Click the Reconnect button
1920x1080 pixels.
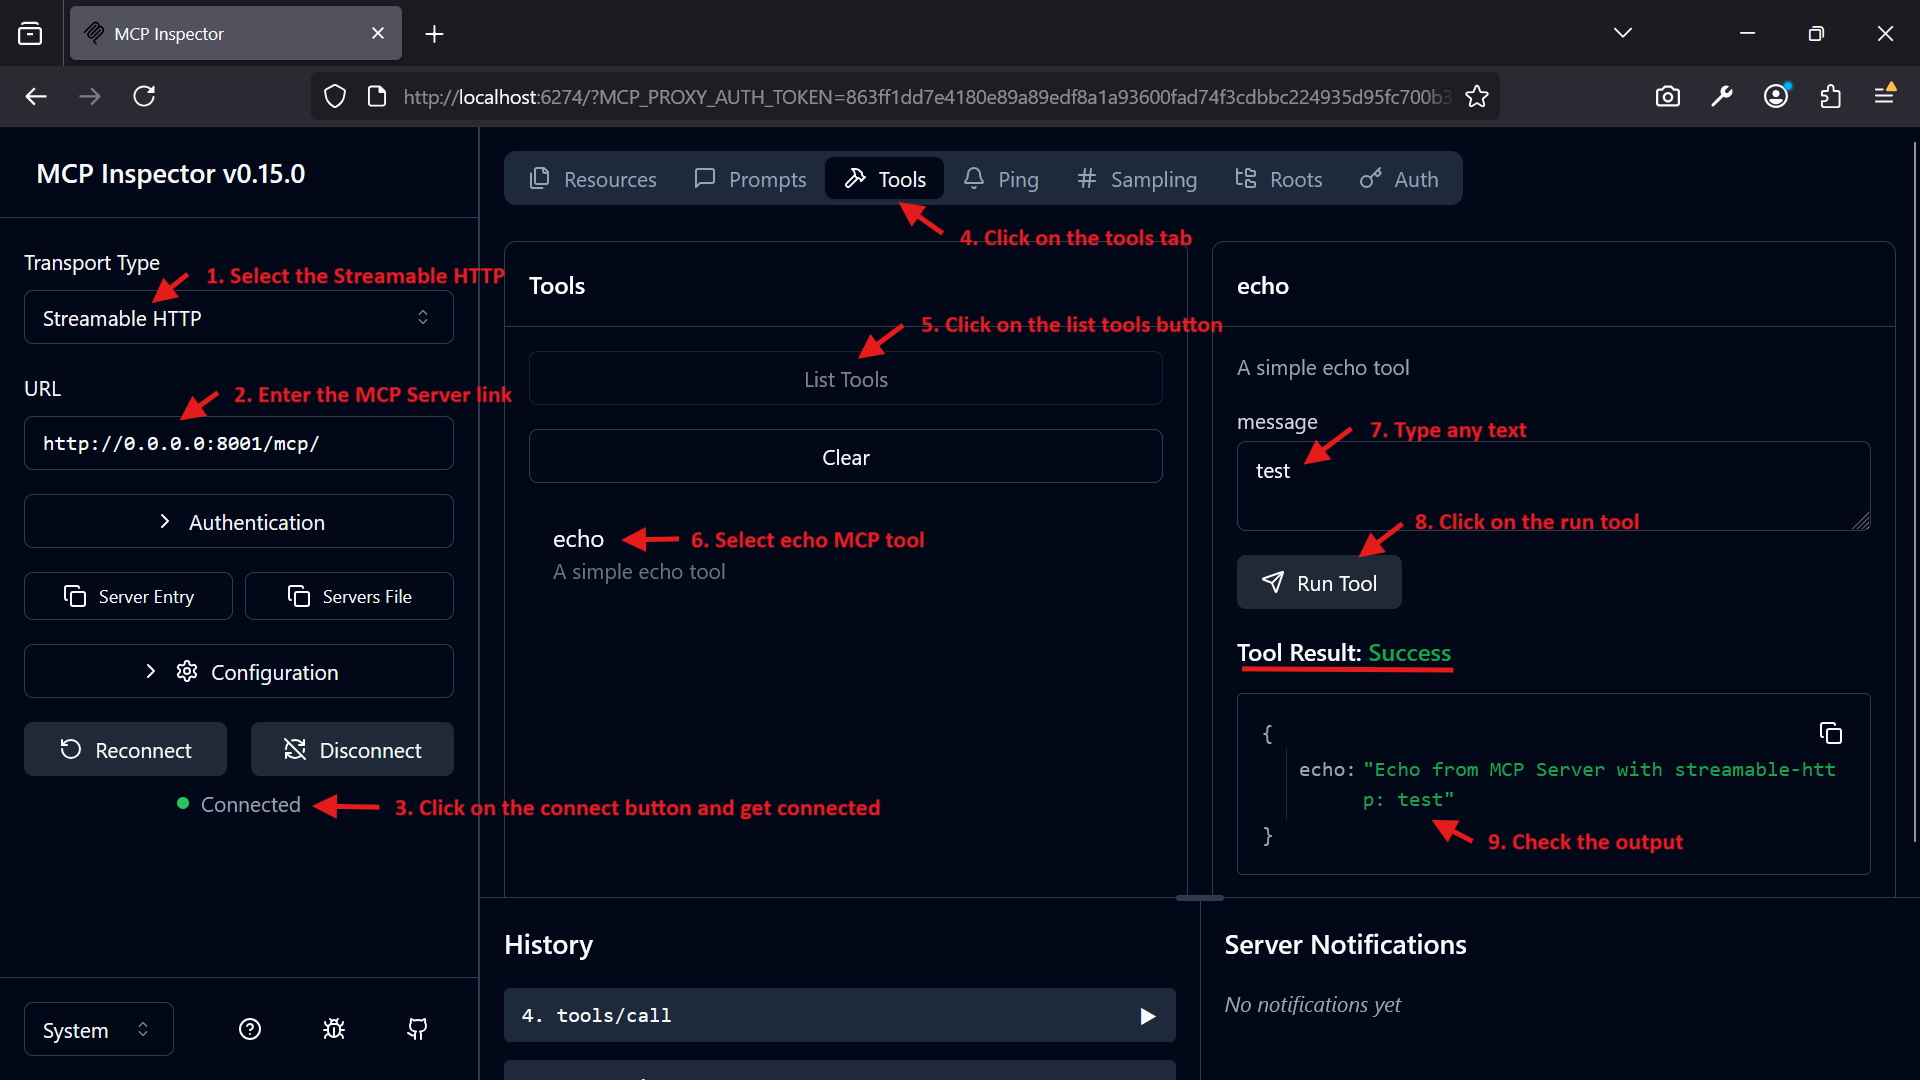[125, 749]
